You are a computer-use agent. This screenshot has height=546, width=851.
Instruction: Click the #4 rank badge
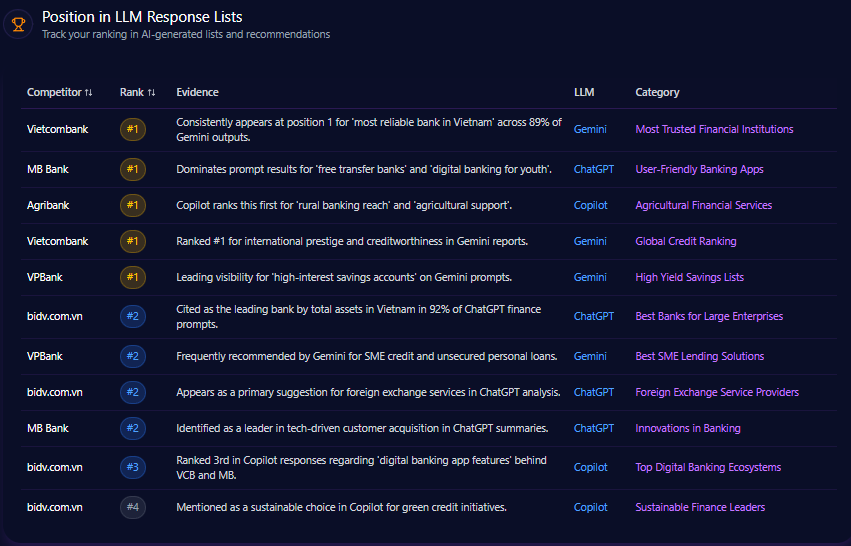[132, 507]
